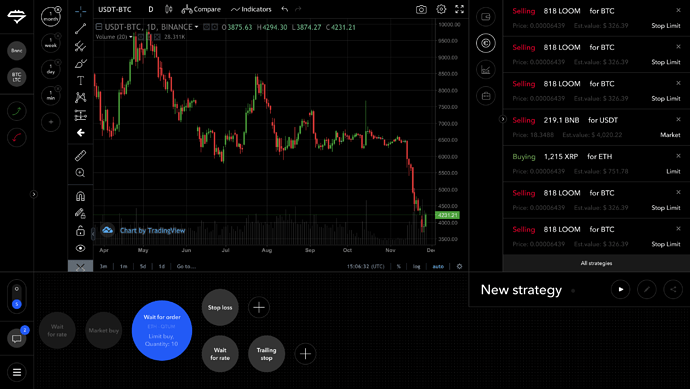Select the BTC LTC pair circle

click(17, 77)
